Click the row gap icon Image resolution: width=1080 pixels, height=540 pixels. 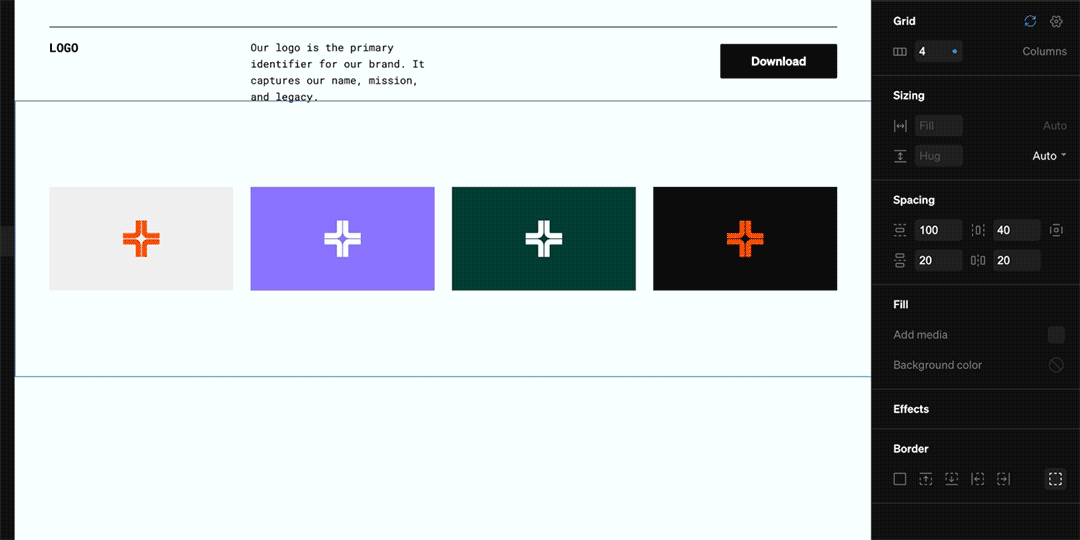(x=900, y=260)
